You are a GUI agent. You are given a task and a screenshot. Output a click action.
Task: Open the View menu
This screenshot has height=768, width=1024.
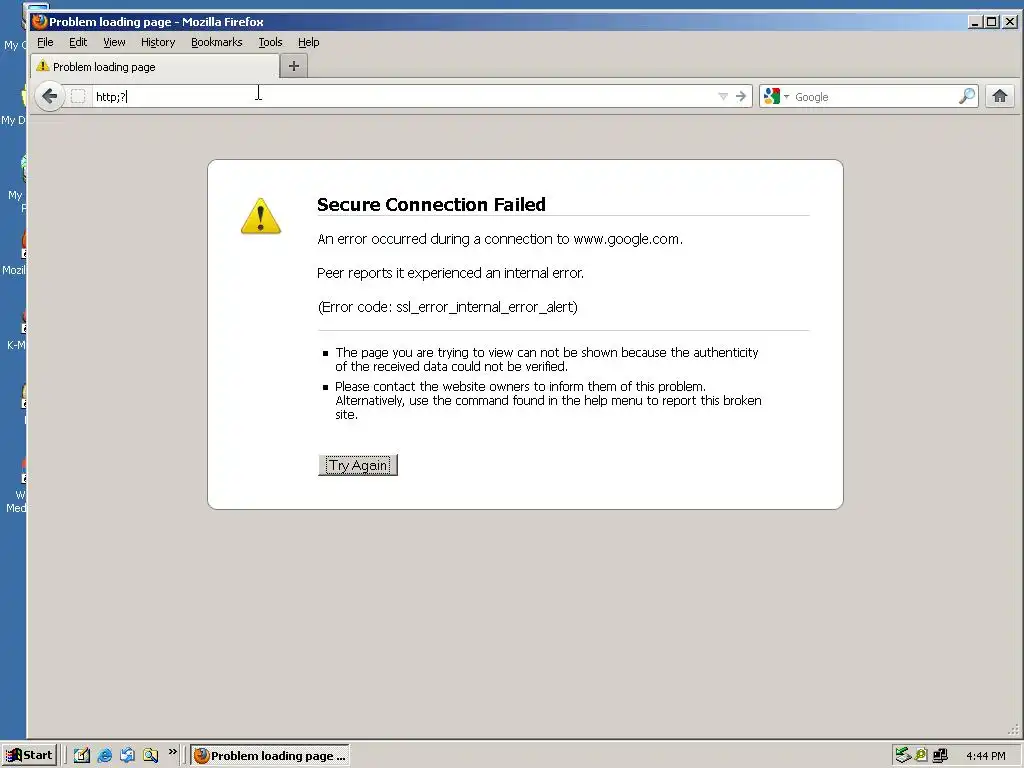[114, 42]
